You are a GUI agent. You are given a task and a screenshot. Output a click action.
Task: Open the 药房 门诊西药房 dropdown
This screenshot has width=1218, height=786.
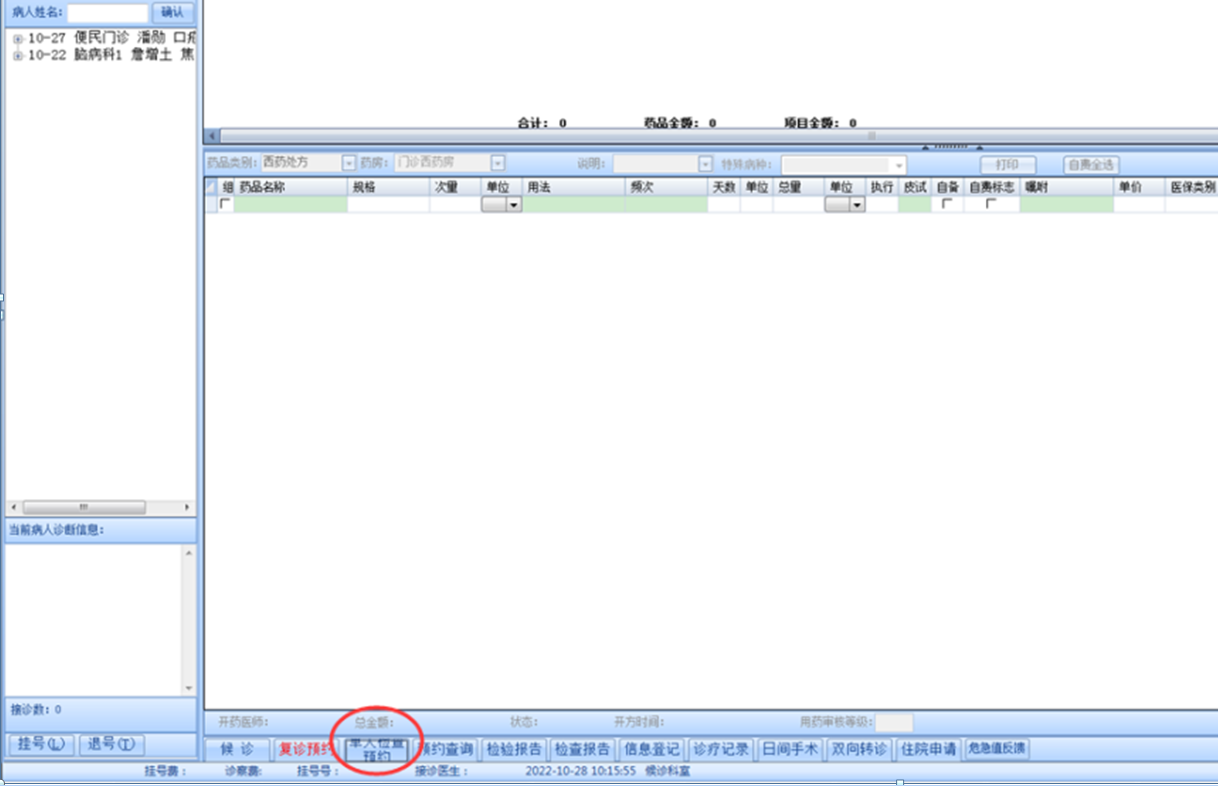[x=498, y=163]
